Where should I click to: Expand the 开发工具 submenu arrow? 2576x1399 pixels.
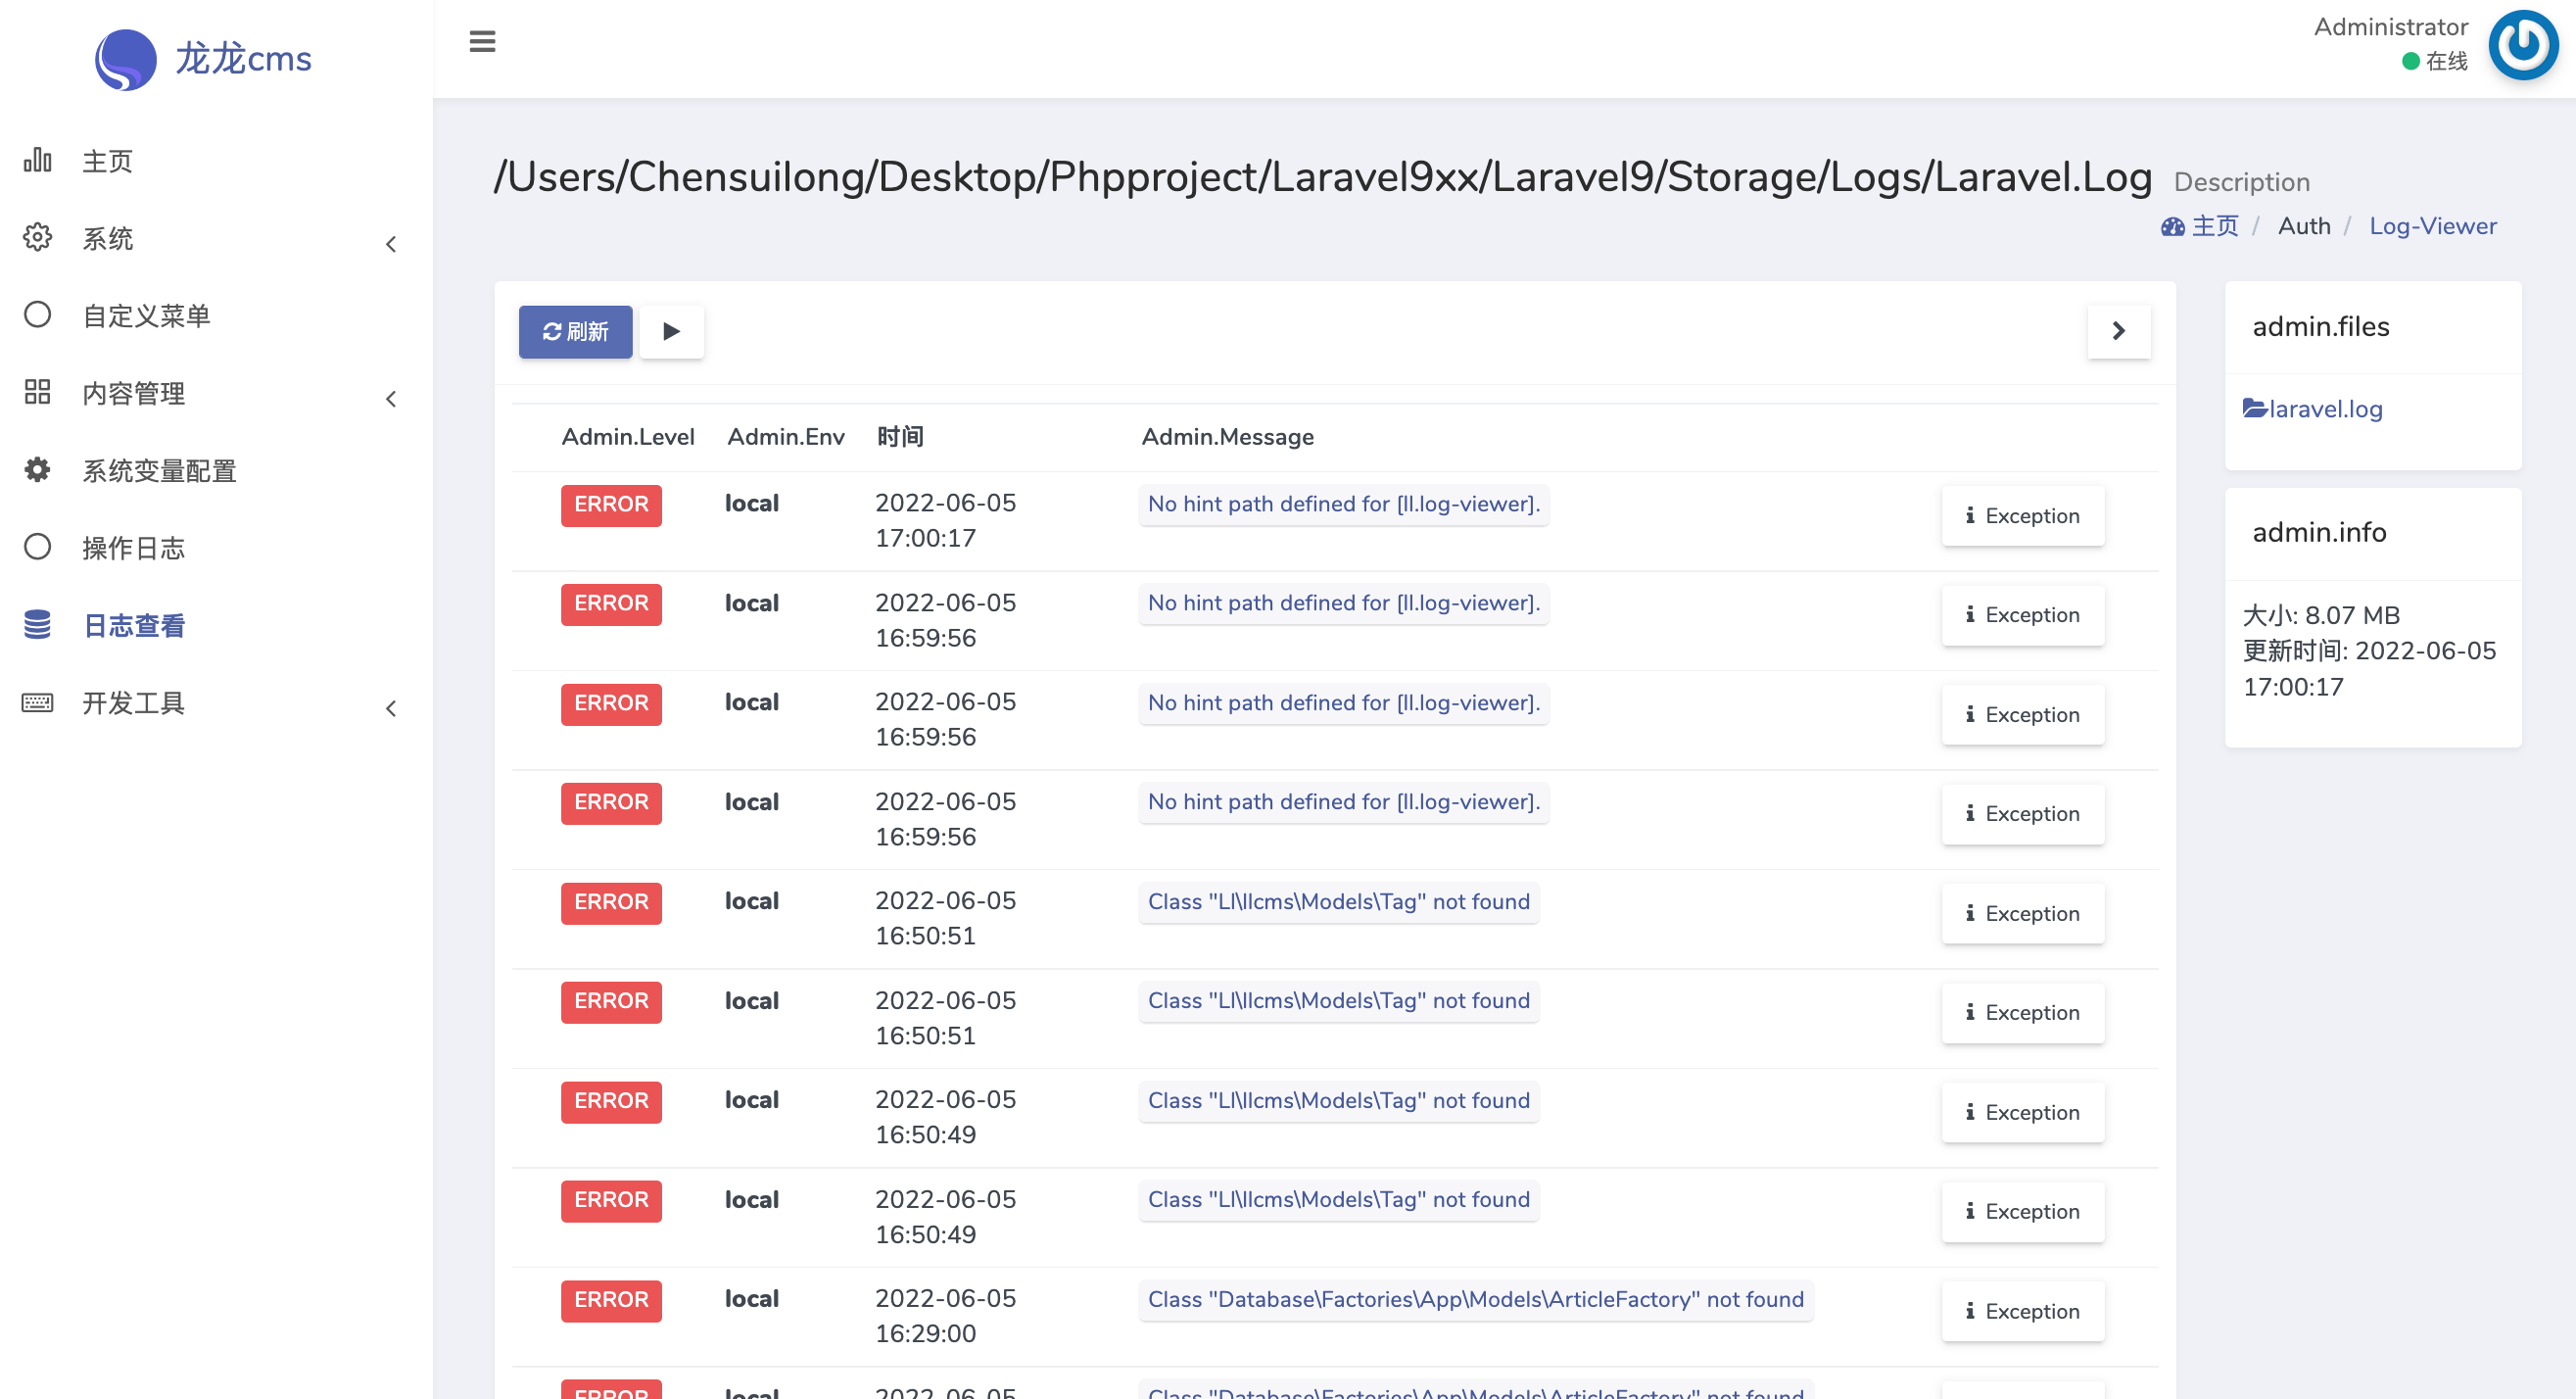391,709
